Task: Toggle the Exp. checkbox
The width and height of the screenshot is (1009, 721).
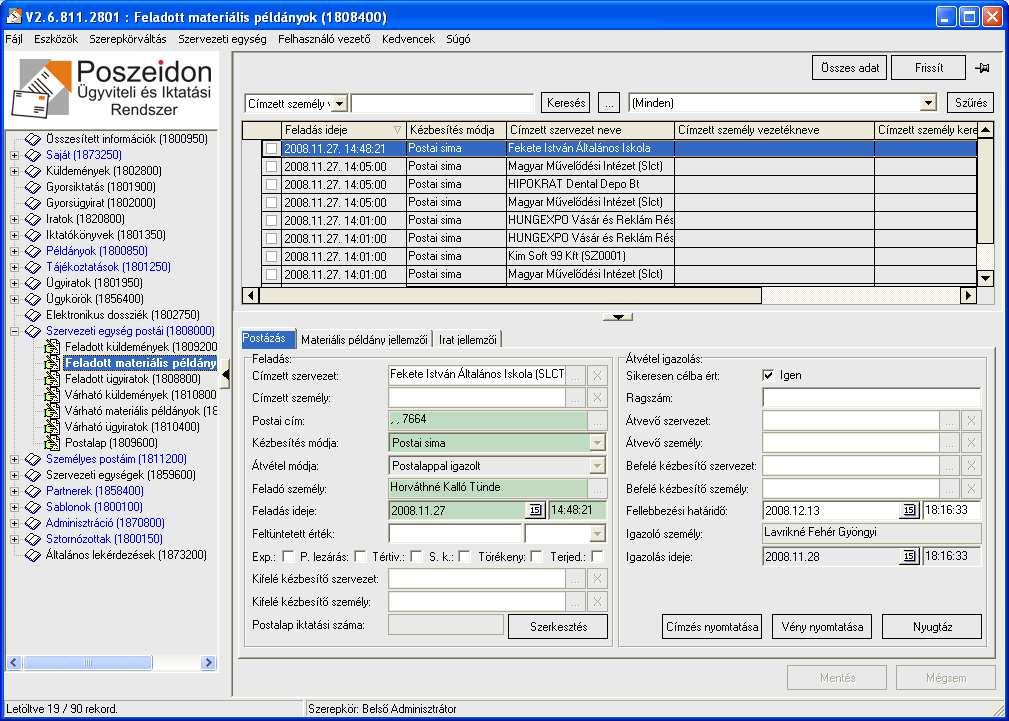Action: (289, 556)
